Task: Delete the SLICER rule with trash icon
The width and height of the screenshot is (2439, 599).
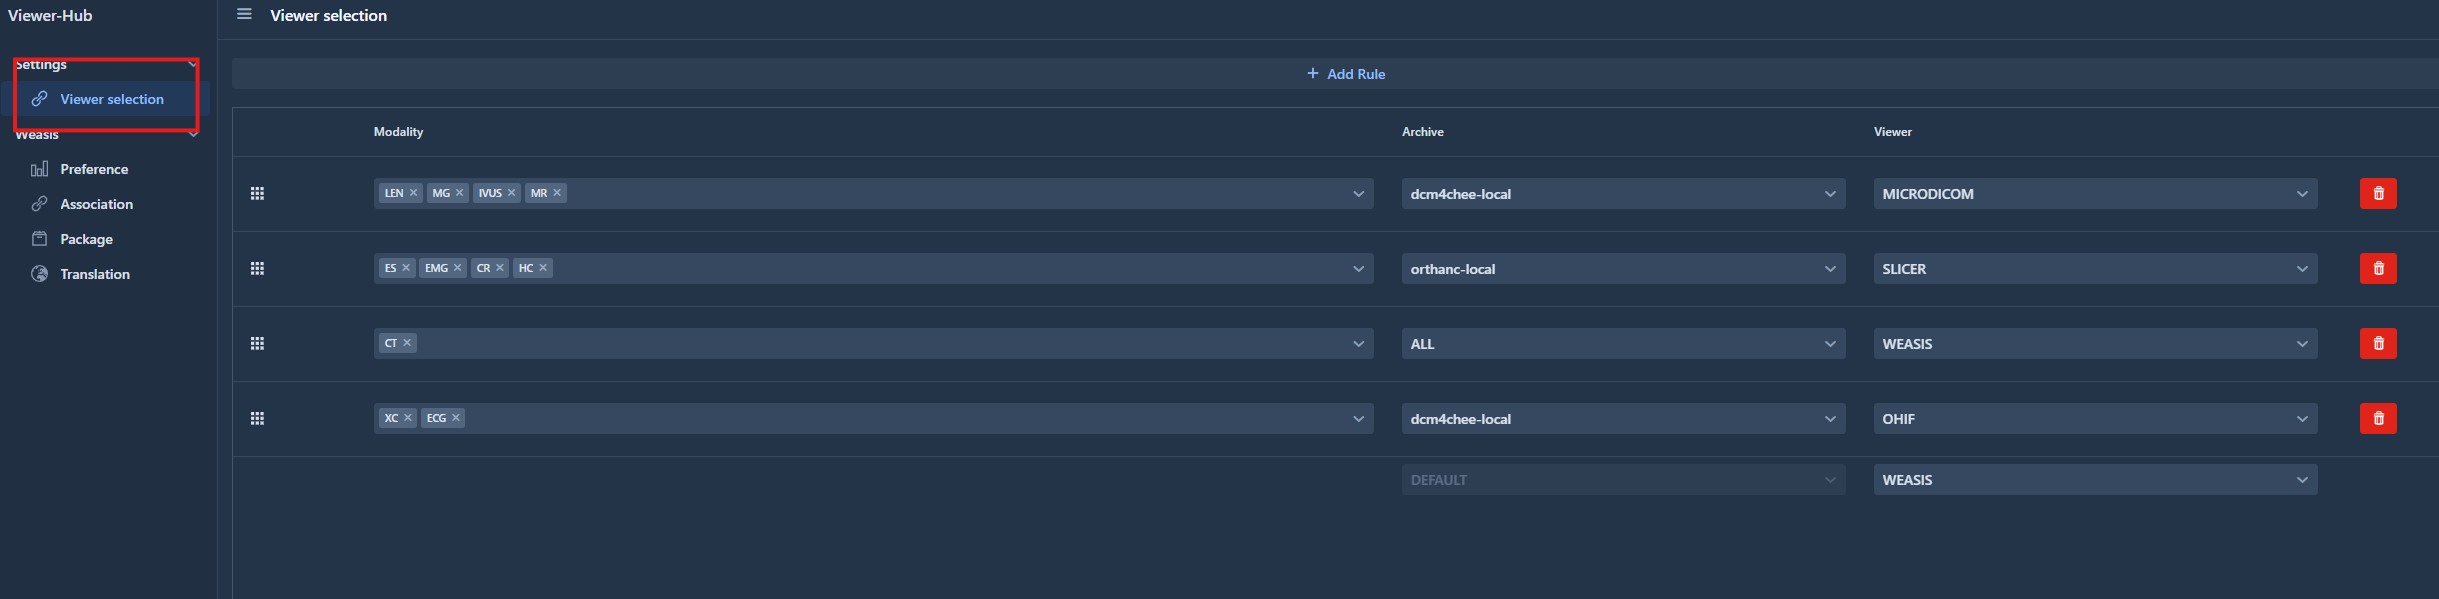Action: tap(2378, 269)
